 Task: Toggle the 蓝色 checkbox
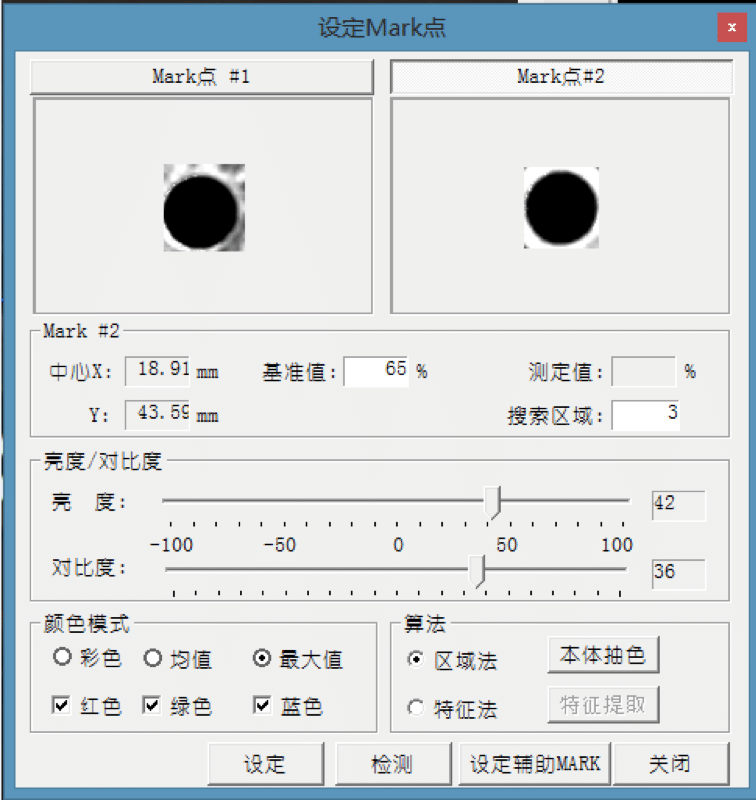pos(263,706)
